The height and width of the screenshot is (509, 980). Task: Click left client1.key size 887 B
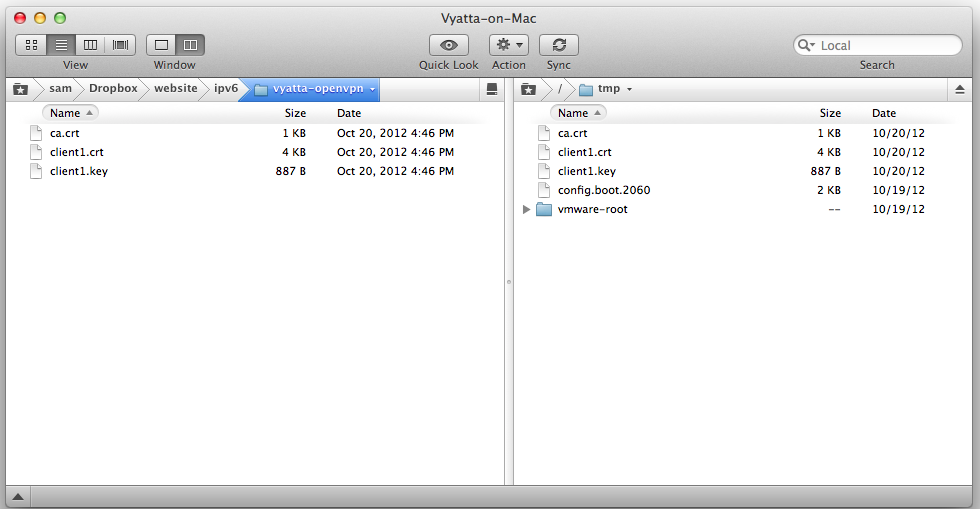(291, 171)
